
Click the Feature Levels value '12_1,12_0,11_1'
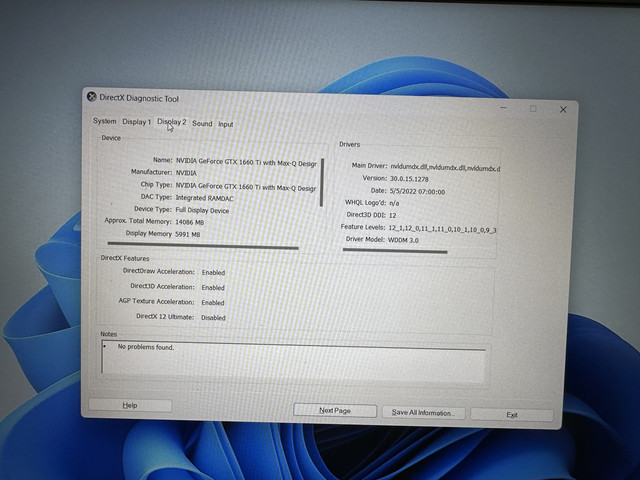tap(442, 230)
